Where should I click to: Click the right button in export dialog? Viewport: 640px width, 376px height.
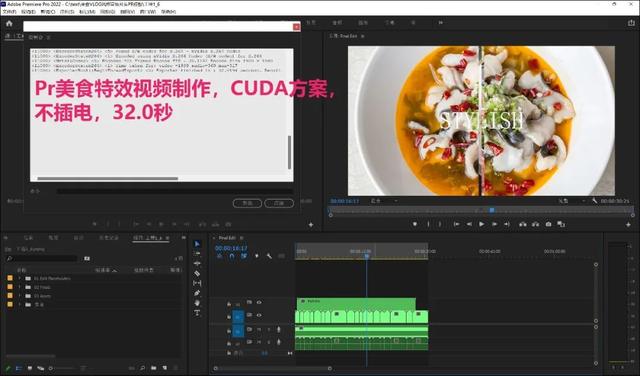point(279,203)
